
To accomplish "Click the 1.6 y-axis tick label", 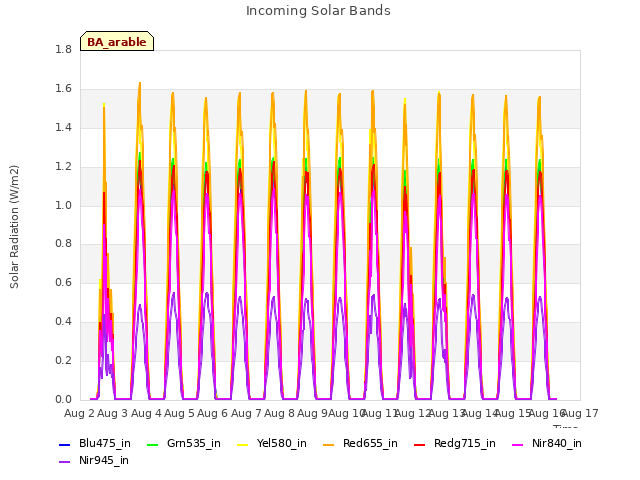I will (x=63, y=89).
